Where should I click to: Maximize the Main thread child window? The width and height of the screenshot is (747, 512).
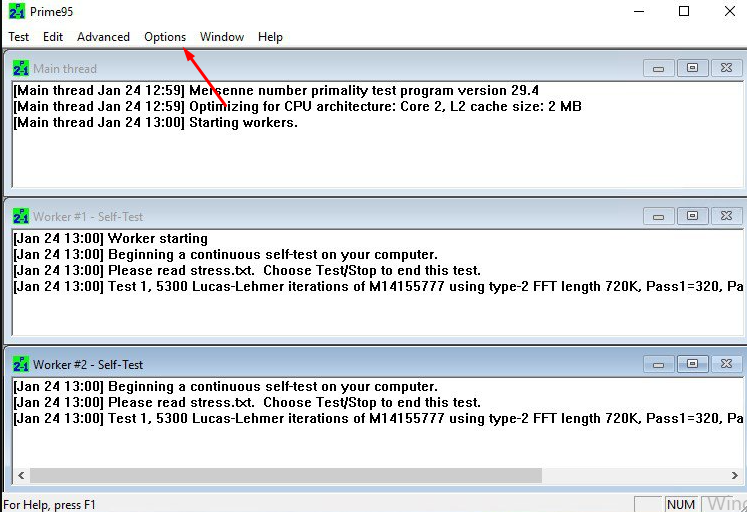692,69
